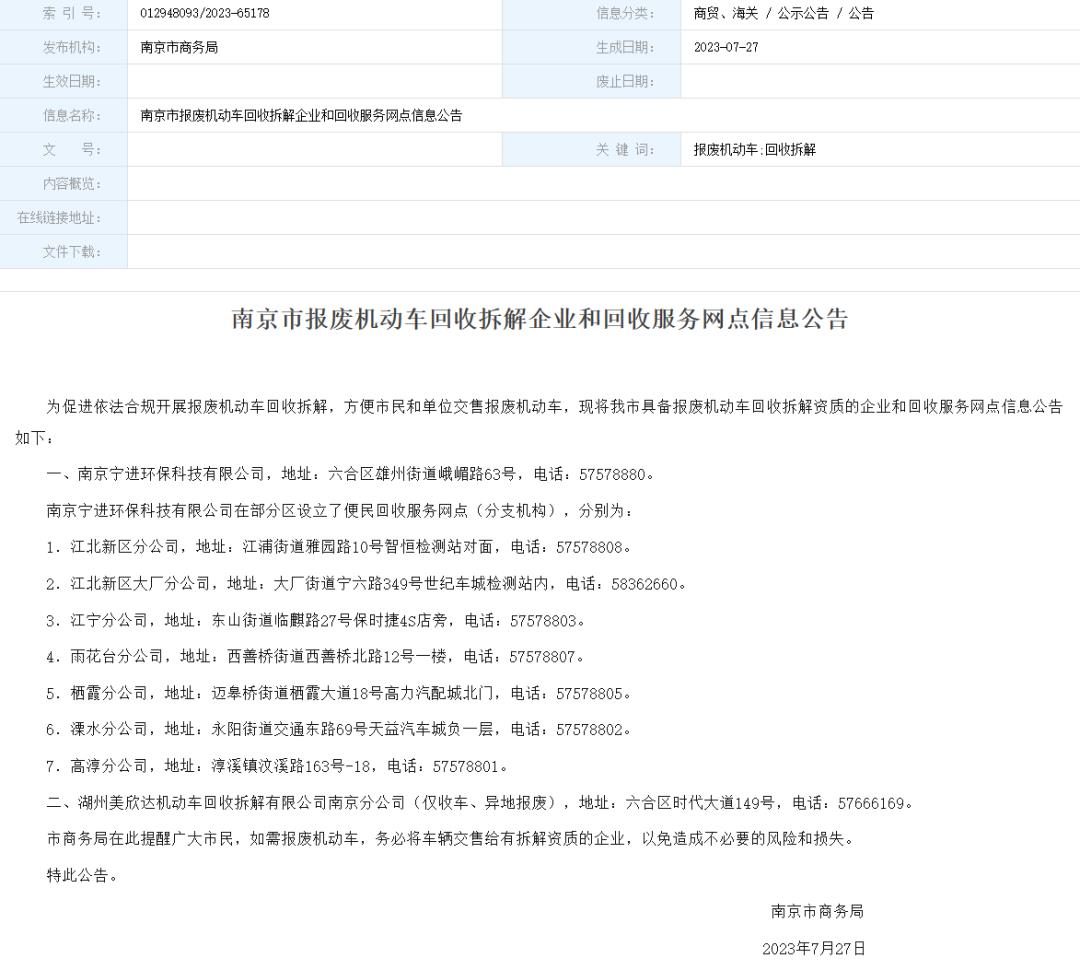Click the 雨花台分公司 address line
The image size is (1080, 970).
tap(315, 657)
